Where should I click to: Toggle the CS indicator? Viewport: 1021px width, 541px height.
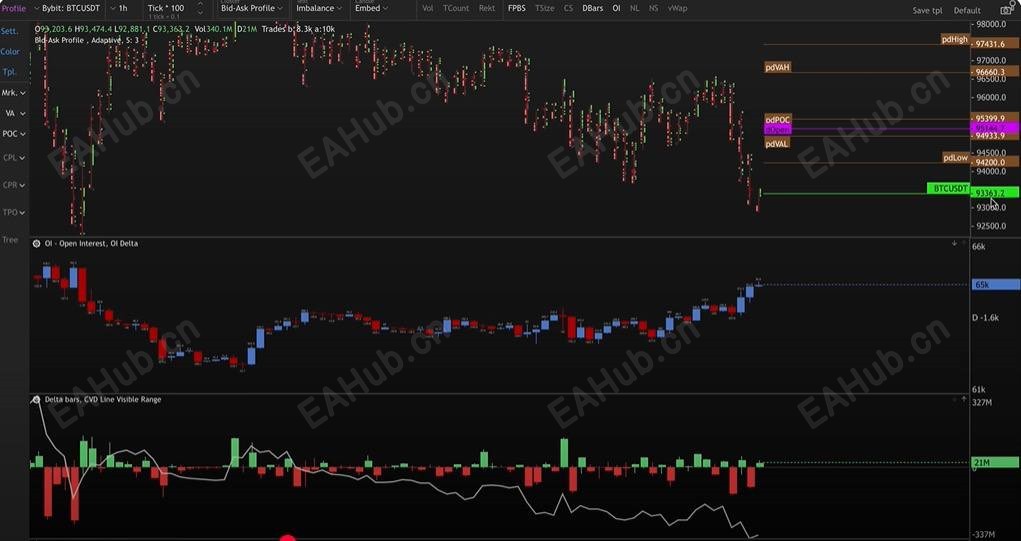pos(568,8)
